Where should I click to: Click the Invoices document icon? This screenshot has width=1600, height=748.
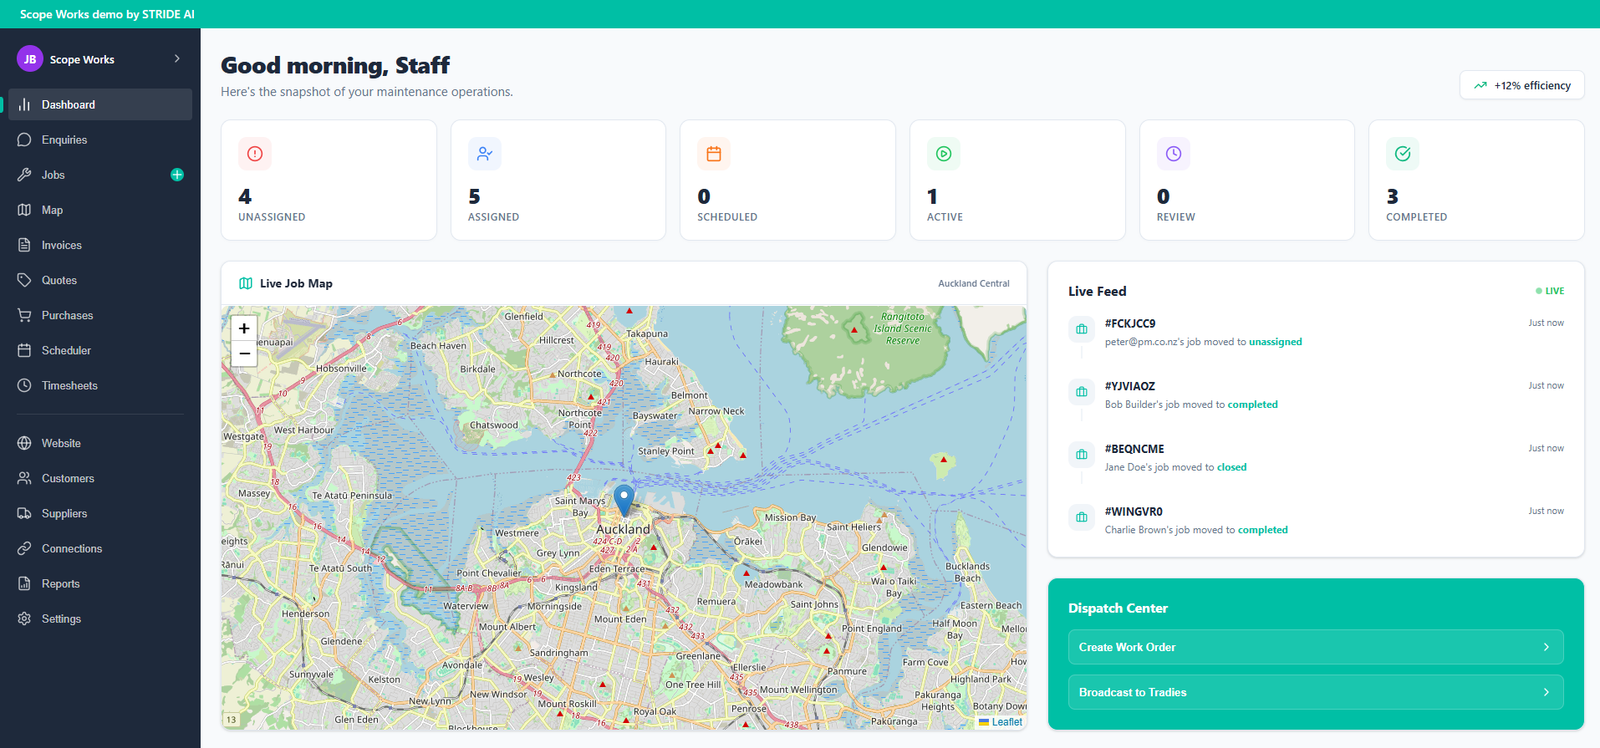click(24, 245)
